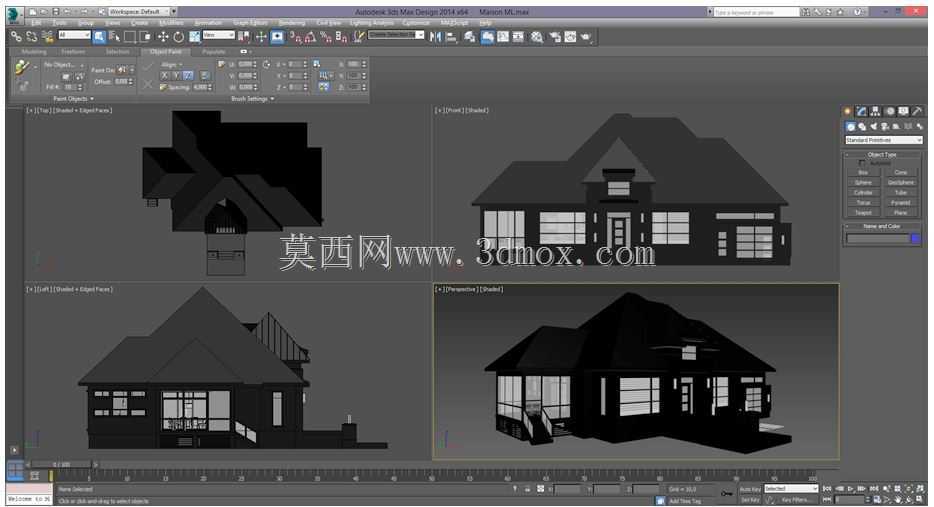
Task: Open the Utilities command panel tab
Action: tap(917, 111)
